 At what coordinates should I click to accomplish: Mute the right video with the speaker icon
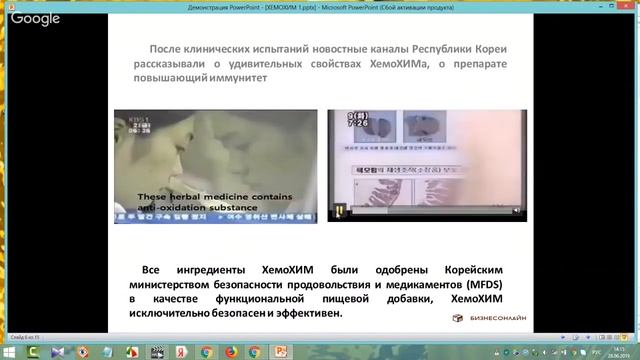516,211
